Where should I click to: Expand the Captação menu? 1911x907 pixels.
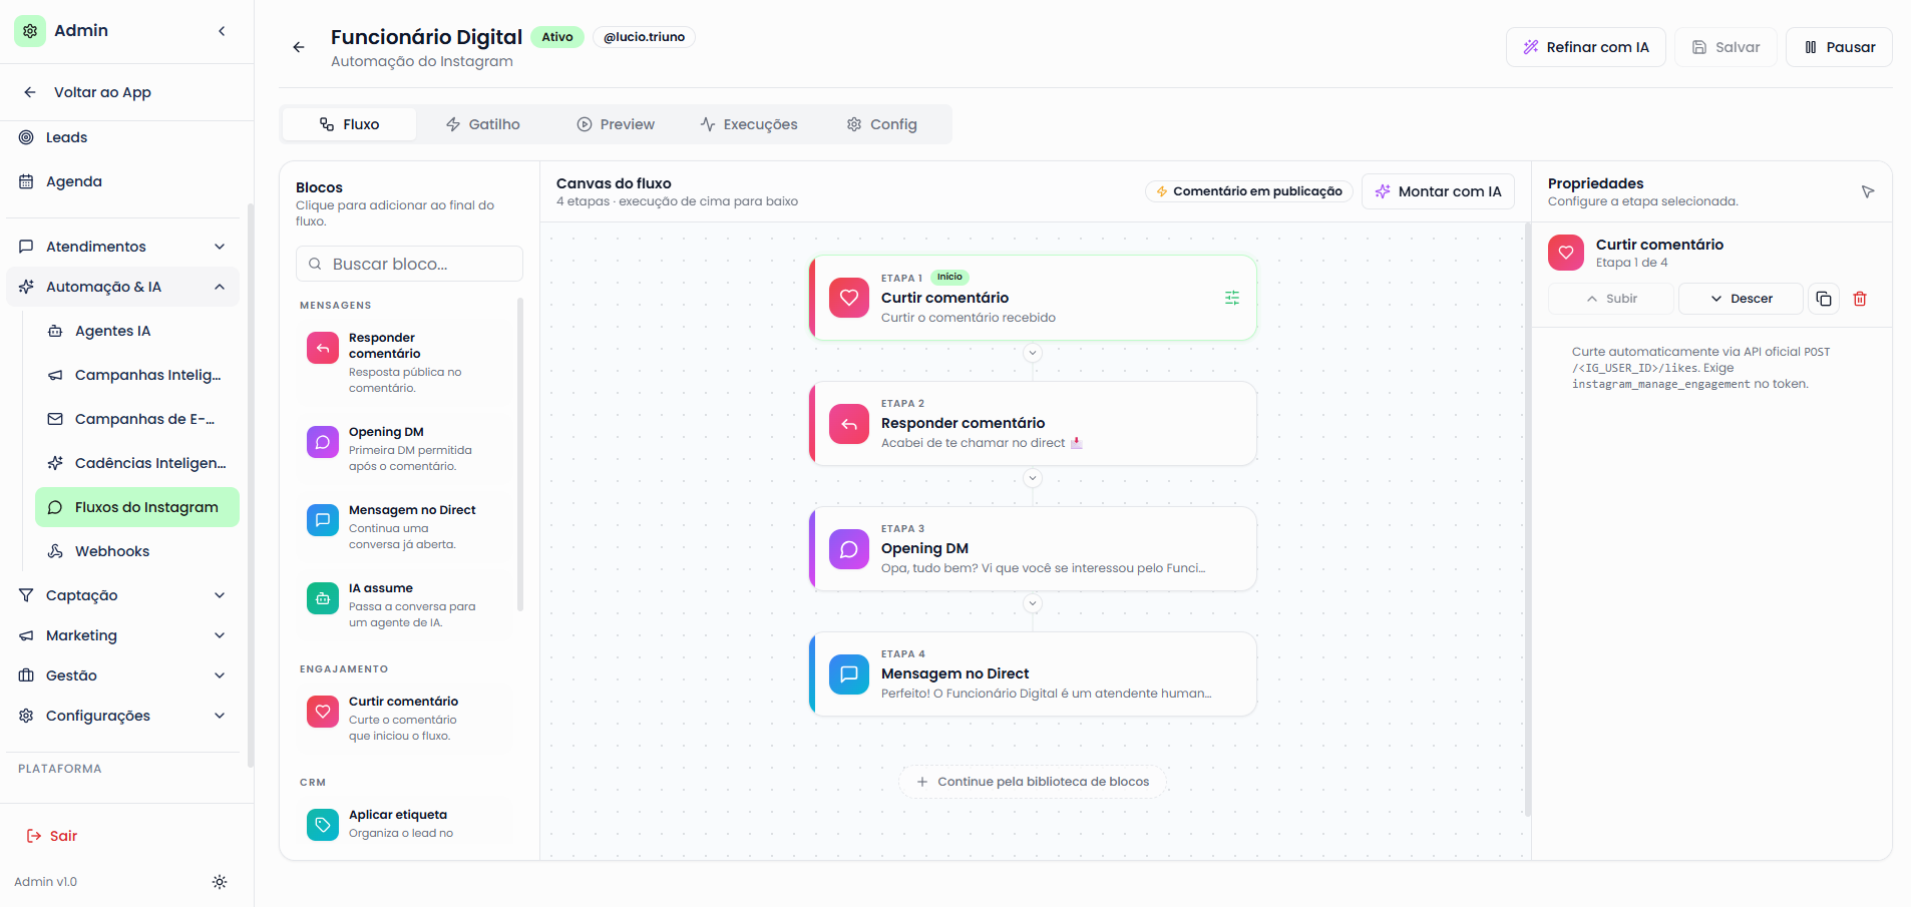pyautogui.click(x=123, y=595)
